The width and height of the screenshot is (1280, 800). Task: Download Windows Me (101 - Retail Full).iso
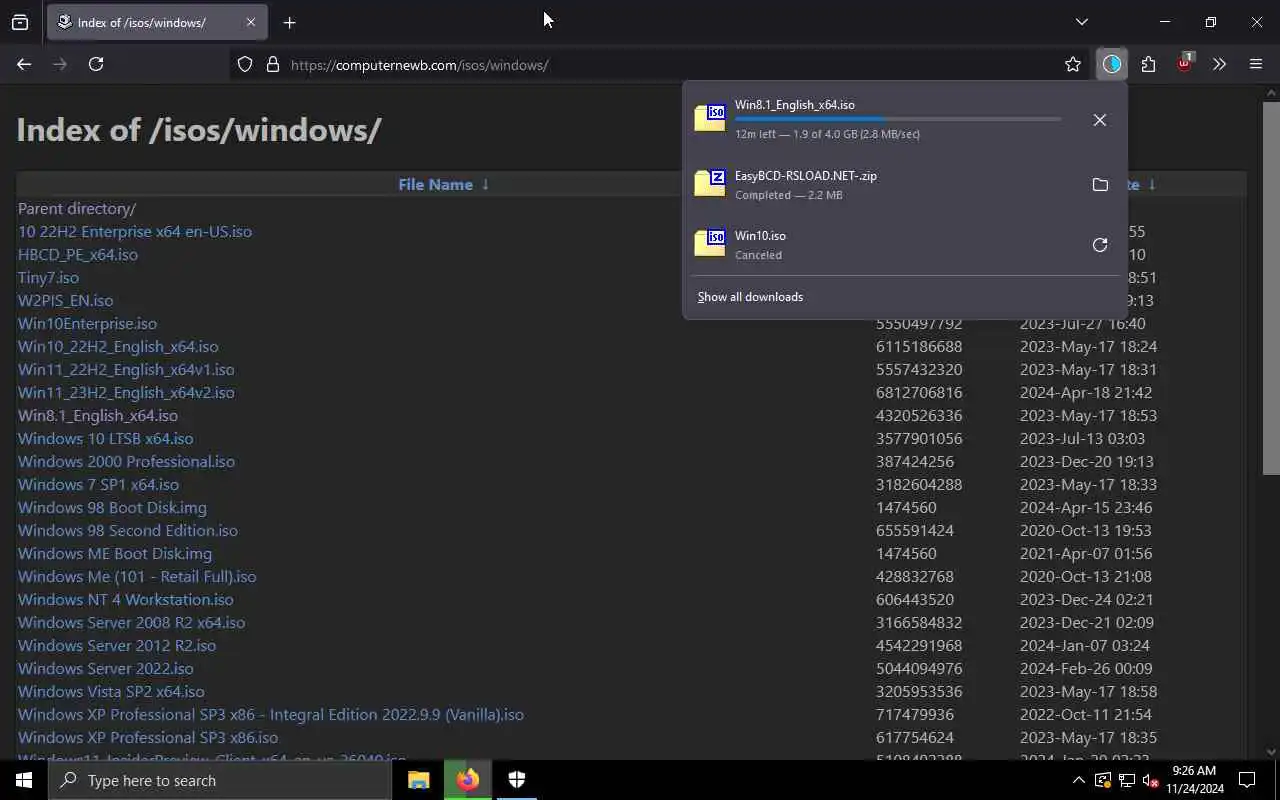(x=137, y=576)
